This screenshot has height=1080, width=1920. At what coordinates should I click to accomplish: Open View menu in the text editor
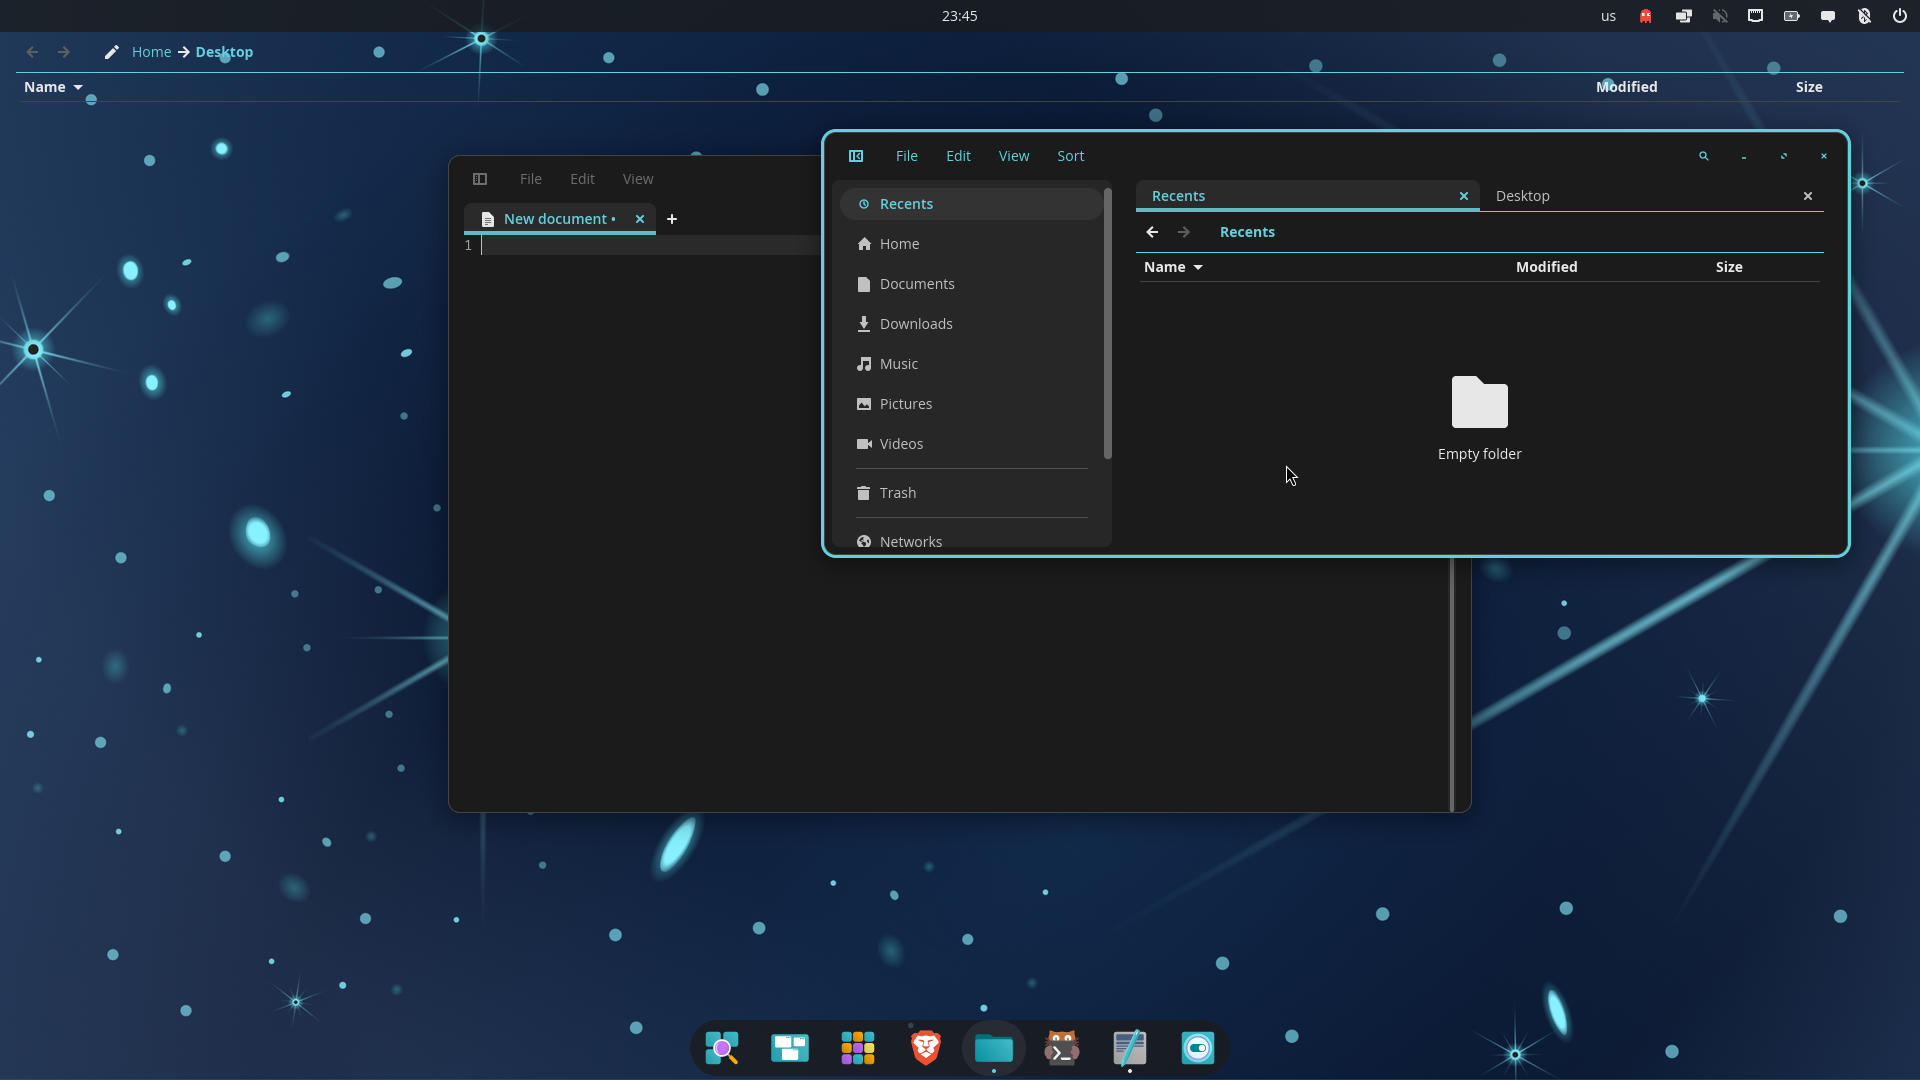(x=638, y=179)
